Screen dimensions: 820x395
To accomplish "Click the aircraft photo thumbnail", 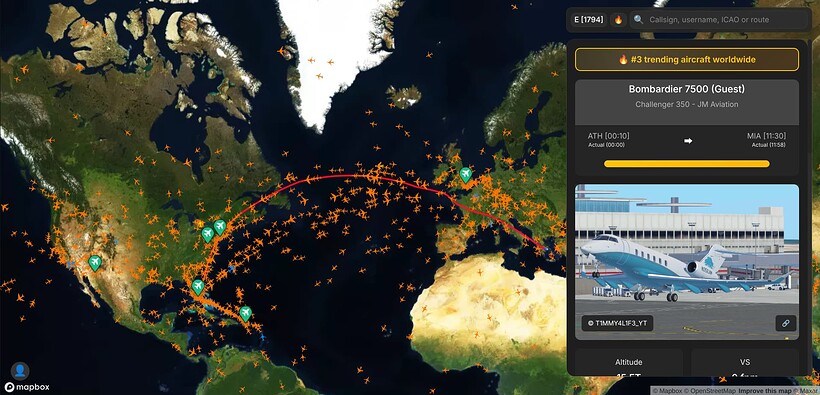I will pos(687,262).
